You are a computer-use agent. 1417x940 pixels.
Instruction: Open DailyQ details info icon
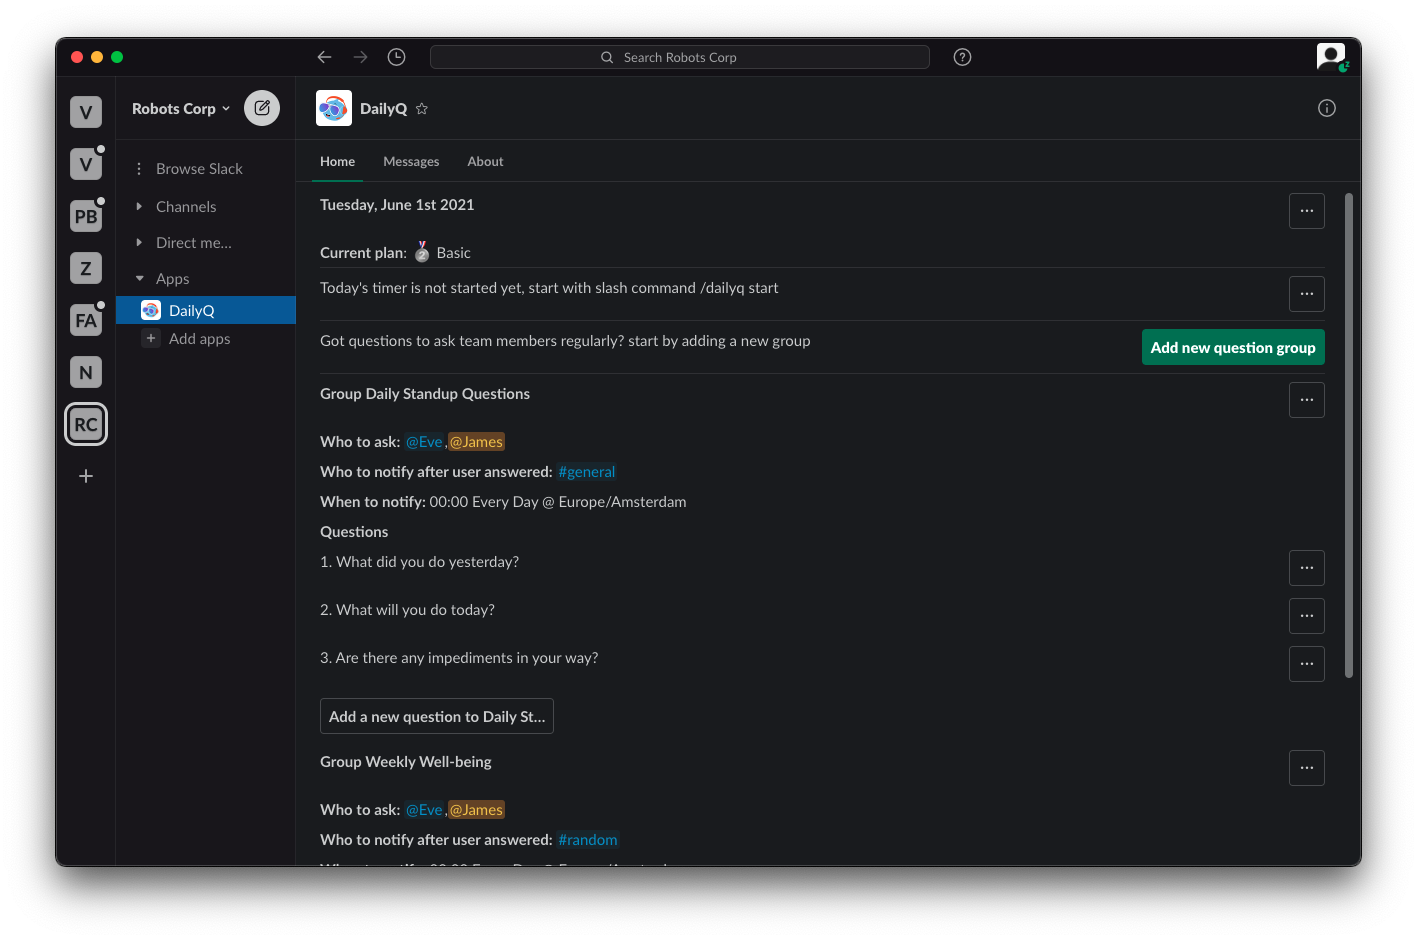[x=1327, y=108]
